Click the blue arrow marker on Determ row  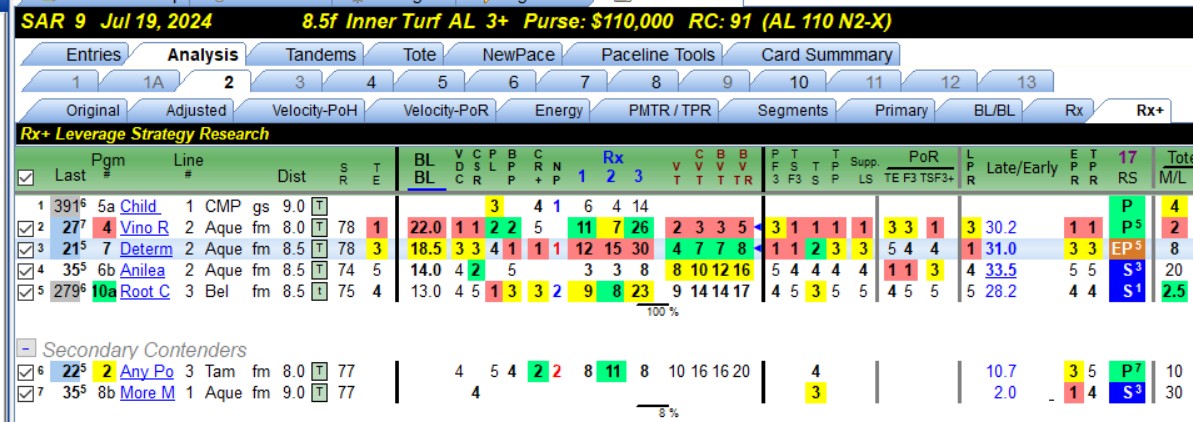point(757,249)
